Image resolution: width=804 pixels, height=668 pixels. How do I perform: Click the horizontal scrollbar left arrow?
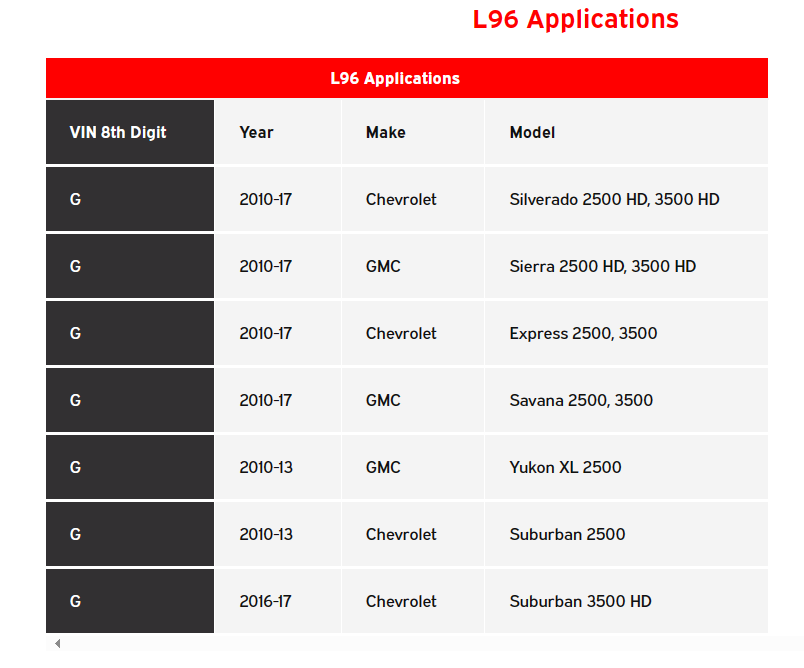[57, 643]
